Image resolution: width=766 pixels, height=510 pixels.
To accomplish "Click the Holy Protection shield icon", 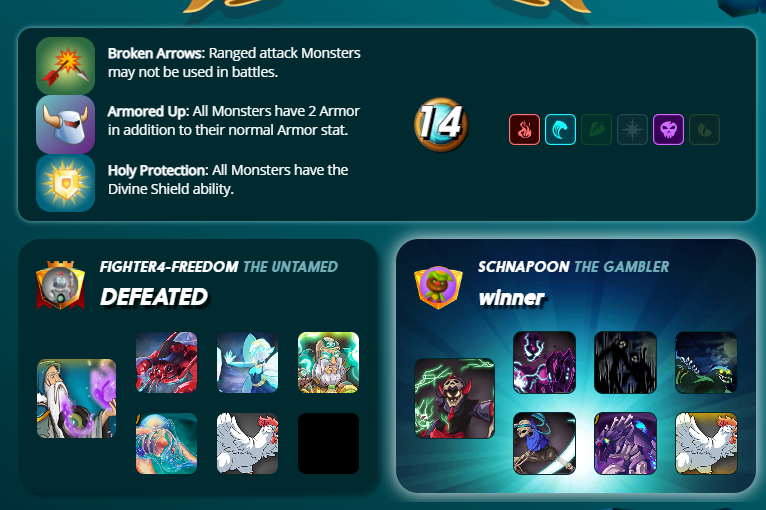I will [65, 183].
